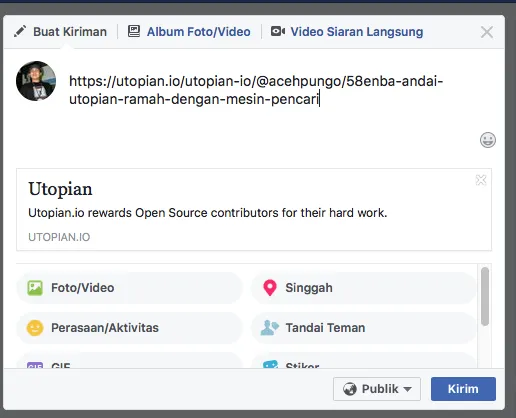This screenshot has width=516, height=418.
Task: Click the globe icon in Publik button
Action: click(350, 389)
